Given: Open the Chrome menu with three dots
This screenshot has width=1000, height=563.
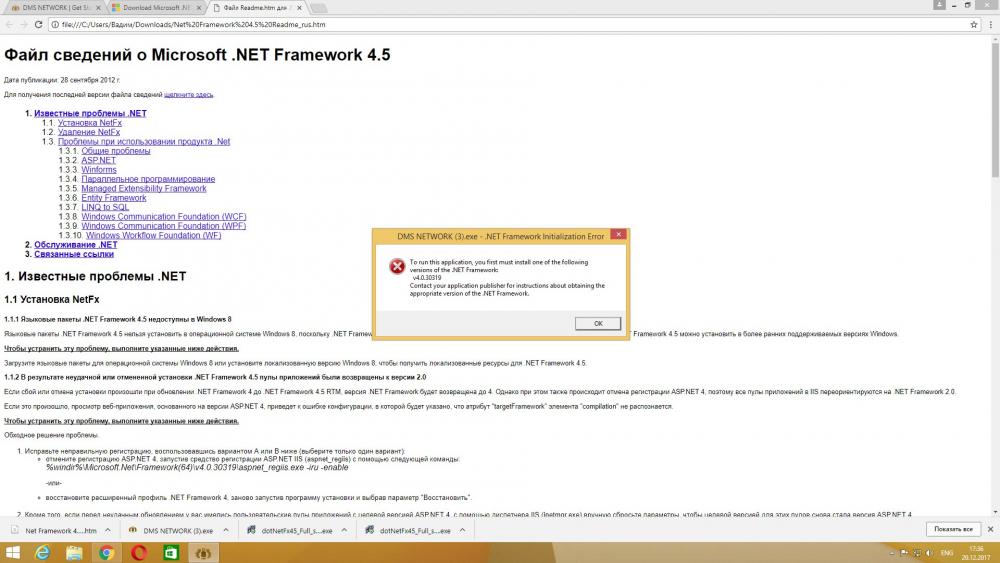Looking at the screenshot, I should 989,22.
